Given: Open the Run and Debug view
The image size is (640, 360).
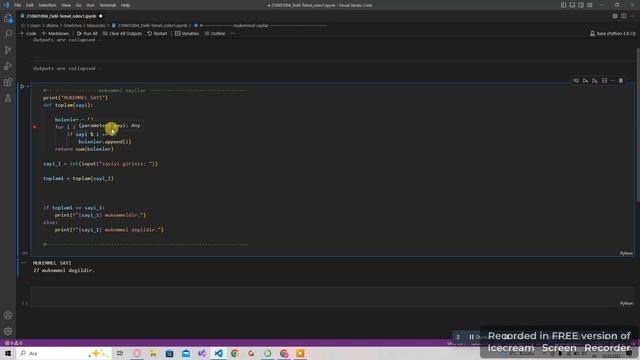Looking at the screenshot, I should coord(8,66).
